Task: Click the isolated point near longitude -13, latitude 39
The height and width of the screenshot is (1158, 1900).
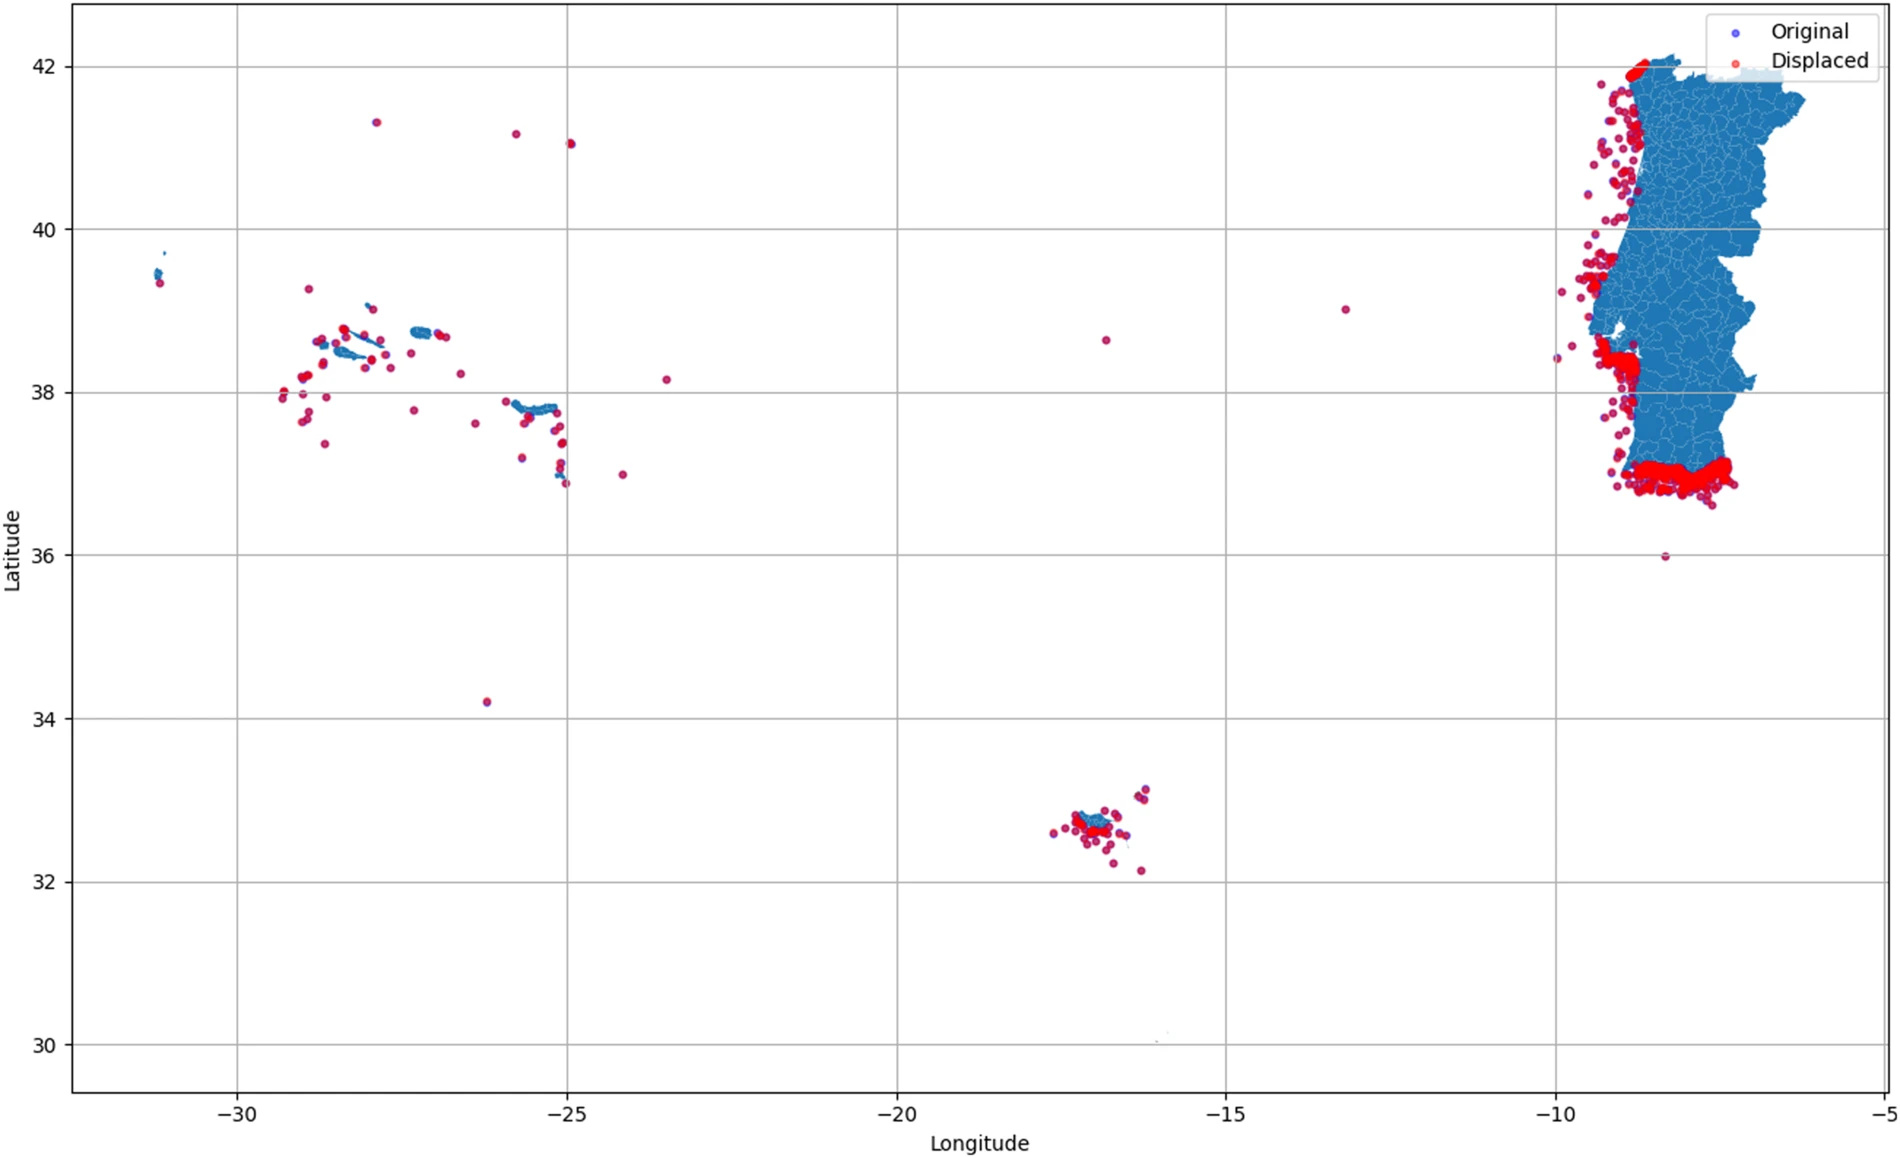Action: (x=1346, y=310)
